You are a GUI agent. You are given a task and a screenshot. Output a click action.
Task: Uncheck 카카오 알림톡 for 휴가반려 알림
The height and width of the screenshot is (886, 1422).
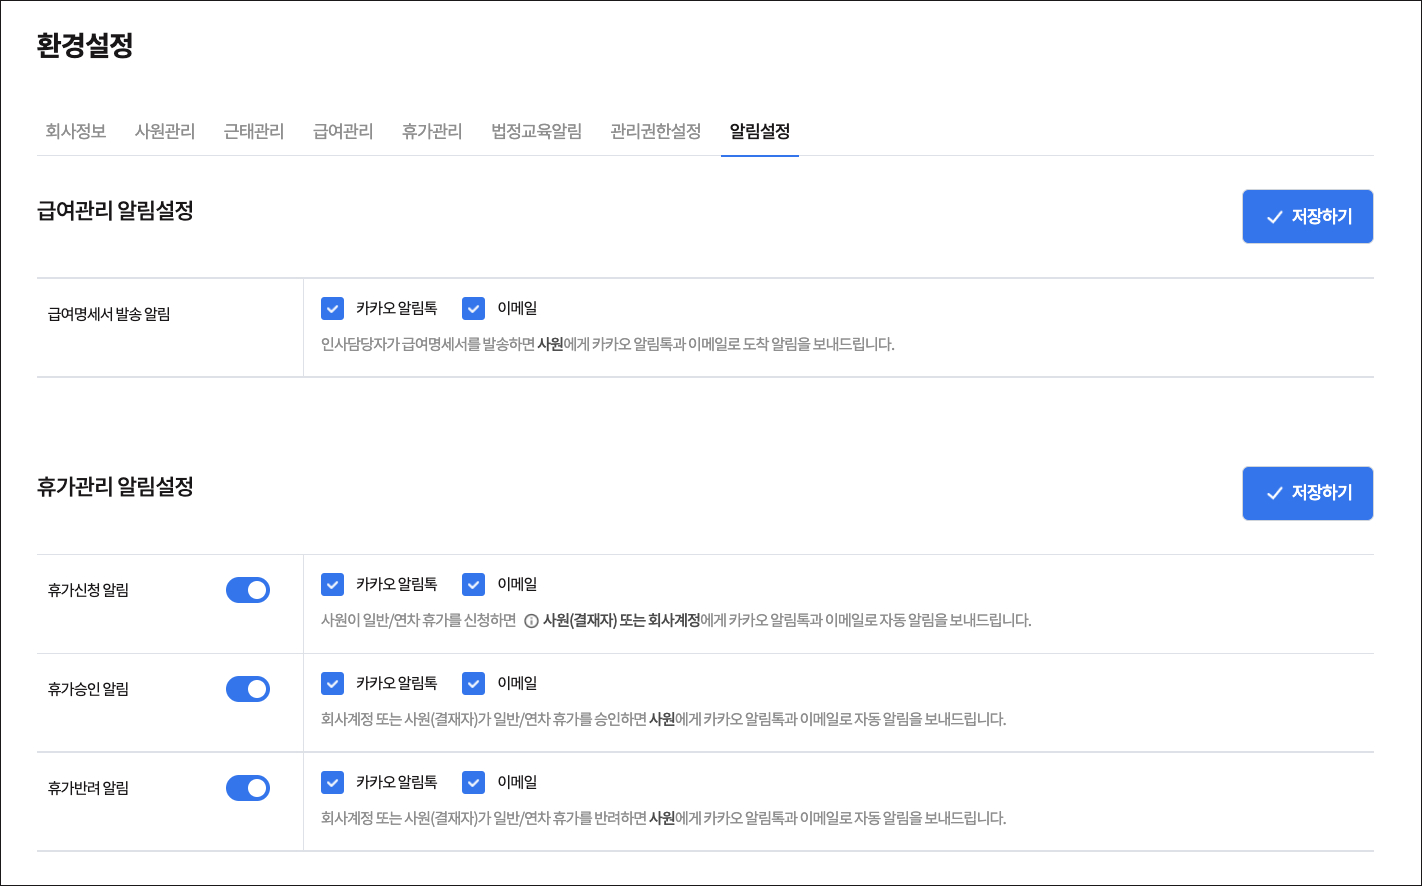333,782
